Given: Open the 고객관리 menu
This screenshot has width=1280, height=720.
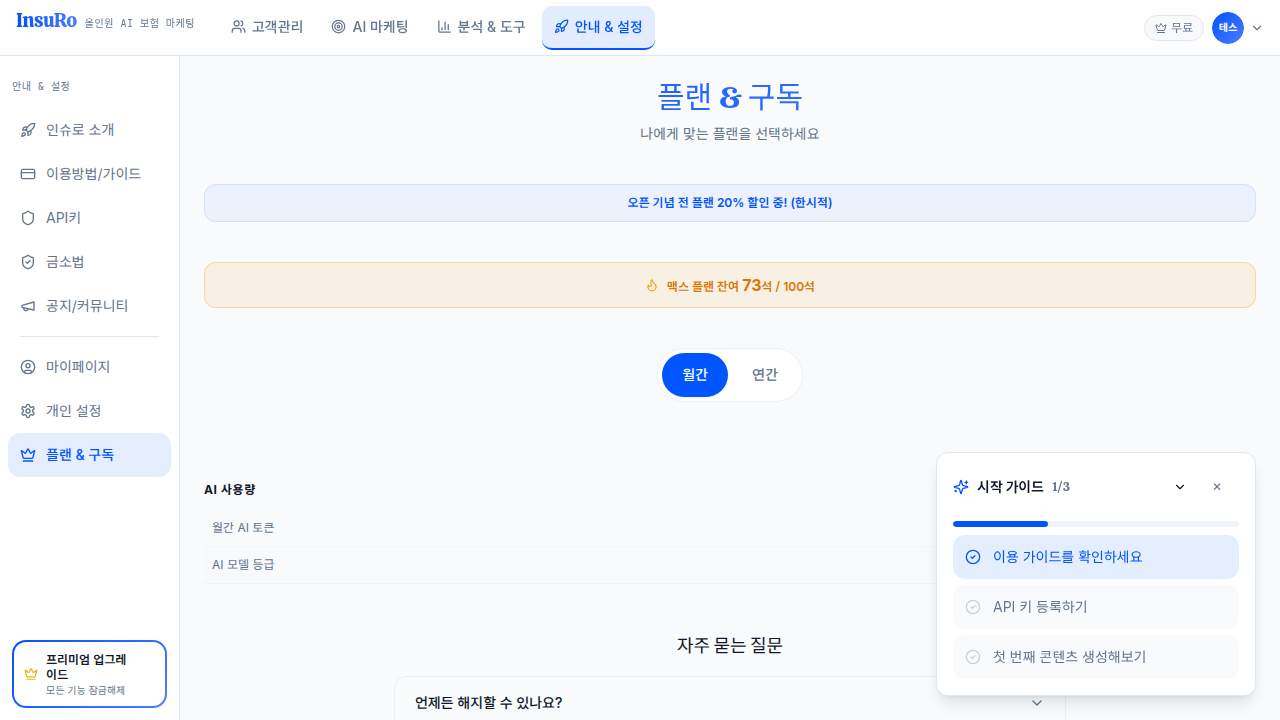Looking at the screenshot, I should [267, 27].
